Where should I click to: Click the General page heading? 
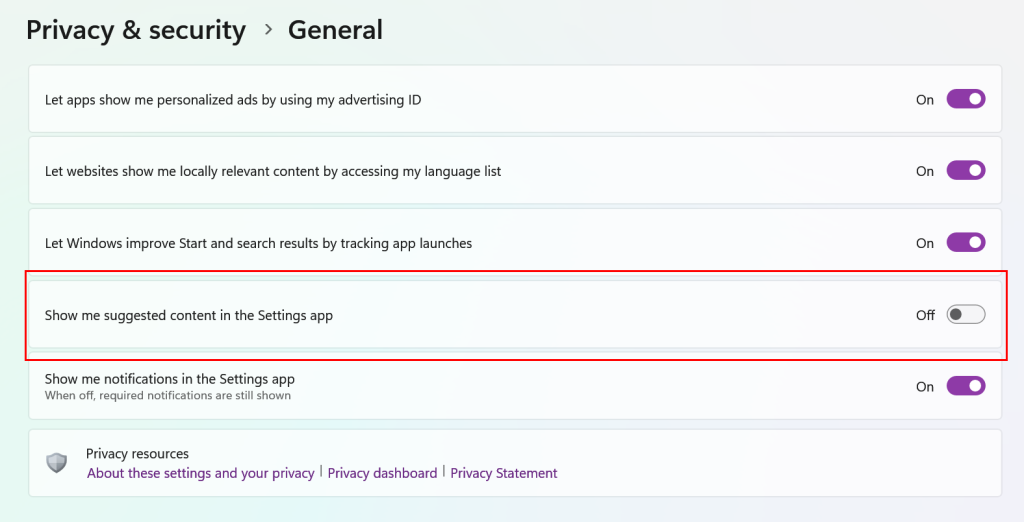[335, 30]
